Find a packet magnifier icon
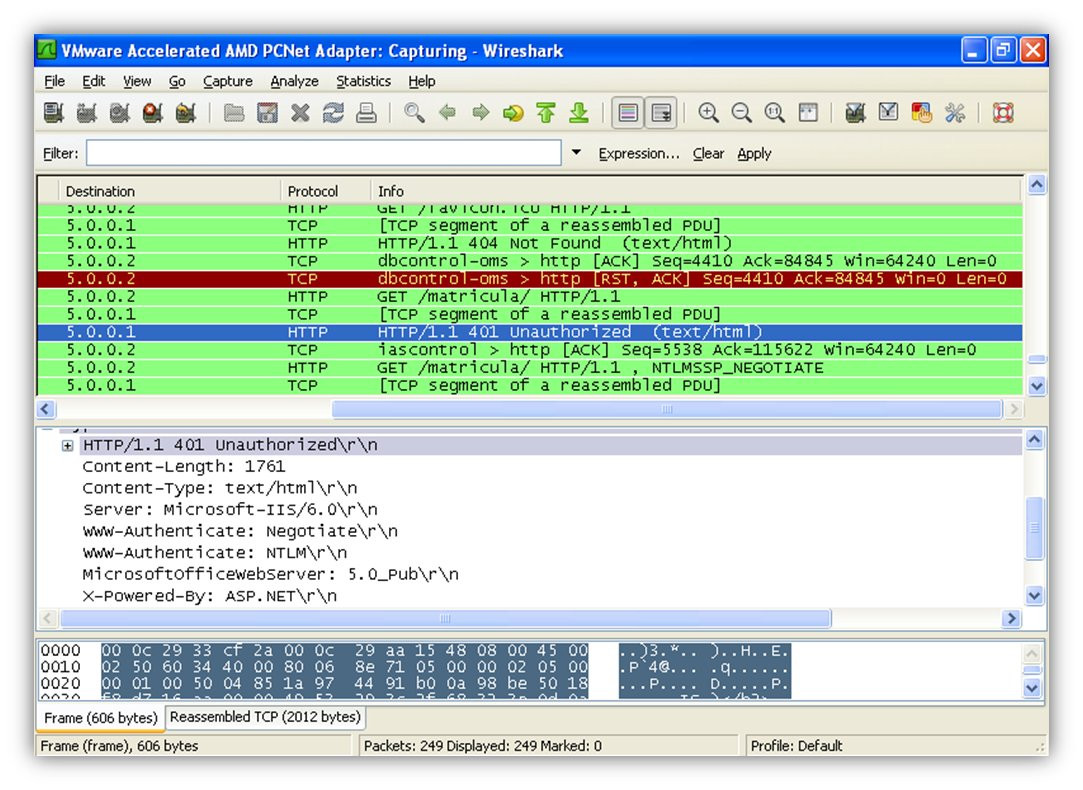This screenshot has width=1083, height=790. tap(414, 113)
